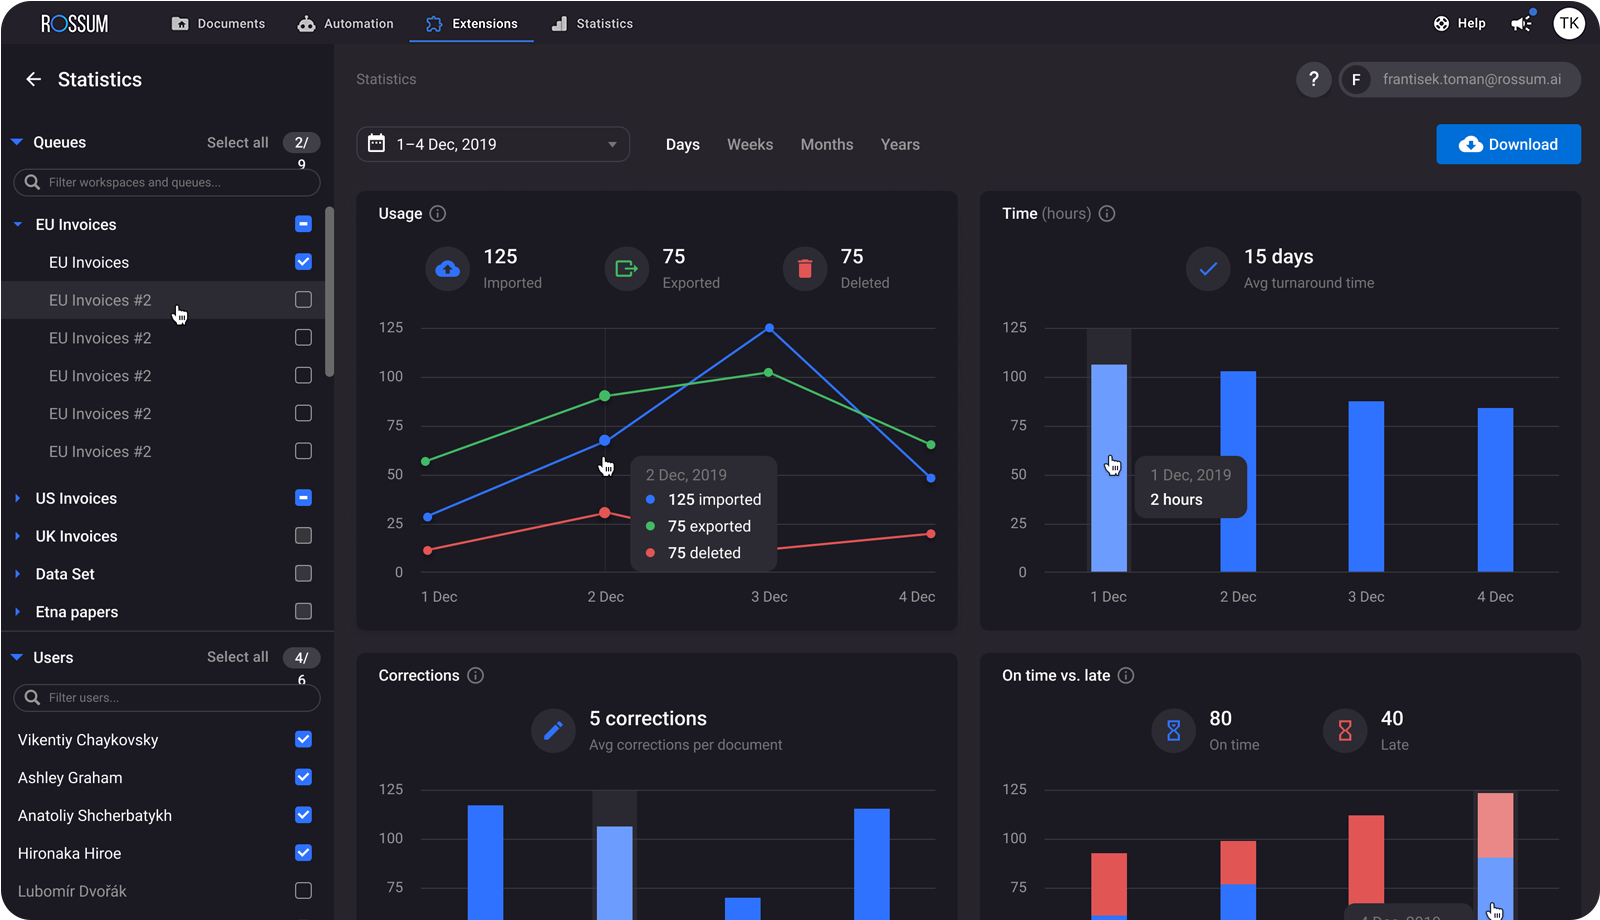The width and height of the screenshot is (1600, 920).
Task: Click the On time vs. late info icon
Action: tap(1126, 675)
